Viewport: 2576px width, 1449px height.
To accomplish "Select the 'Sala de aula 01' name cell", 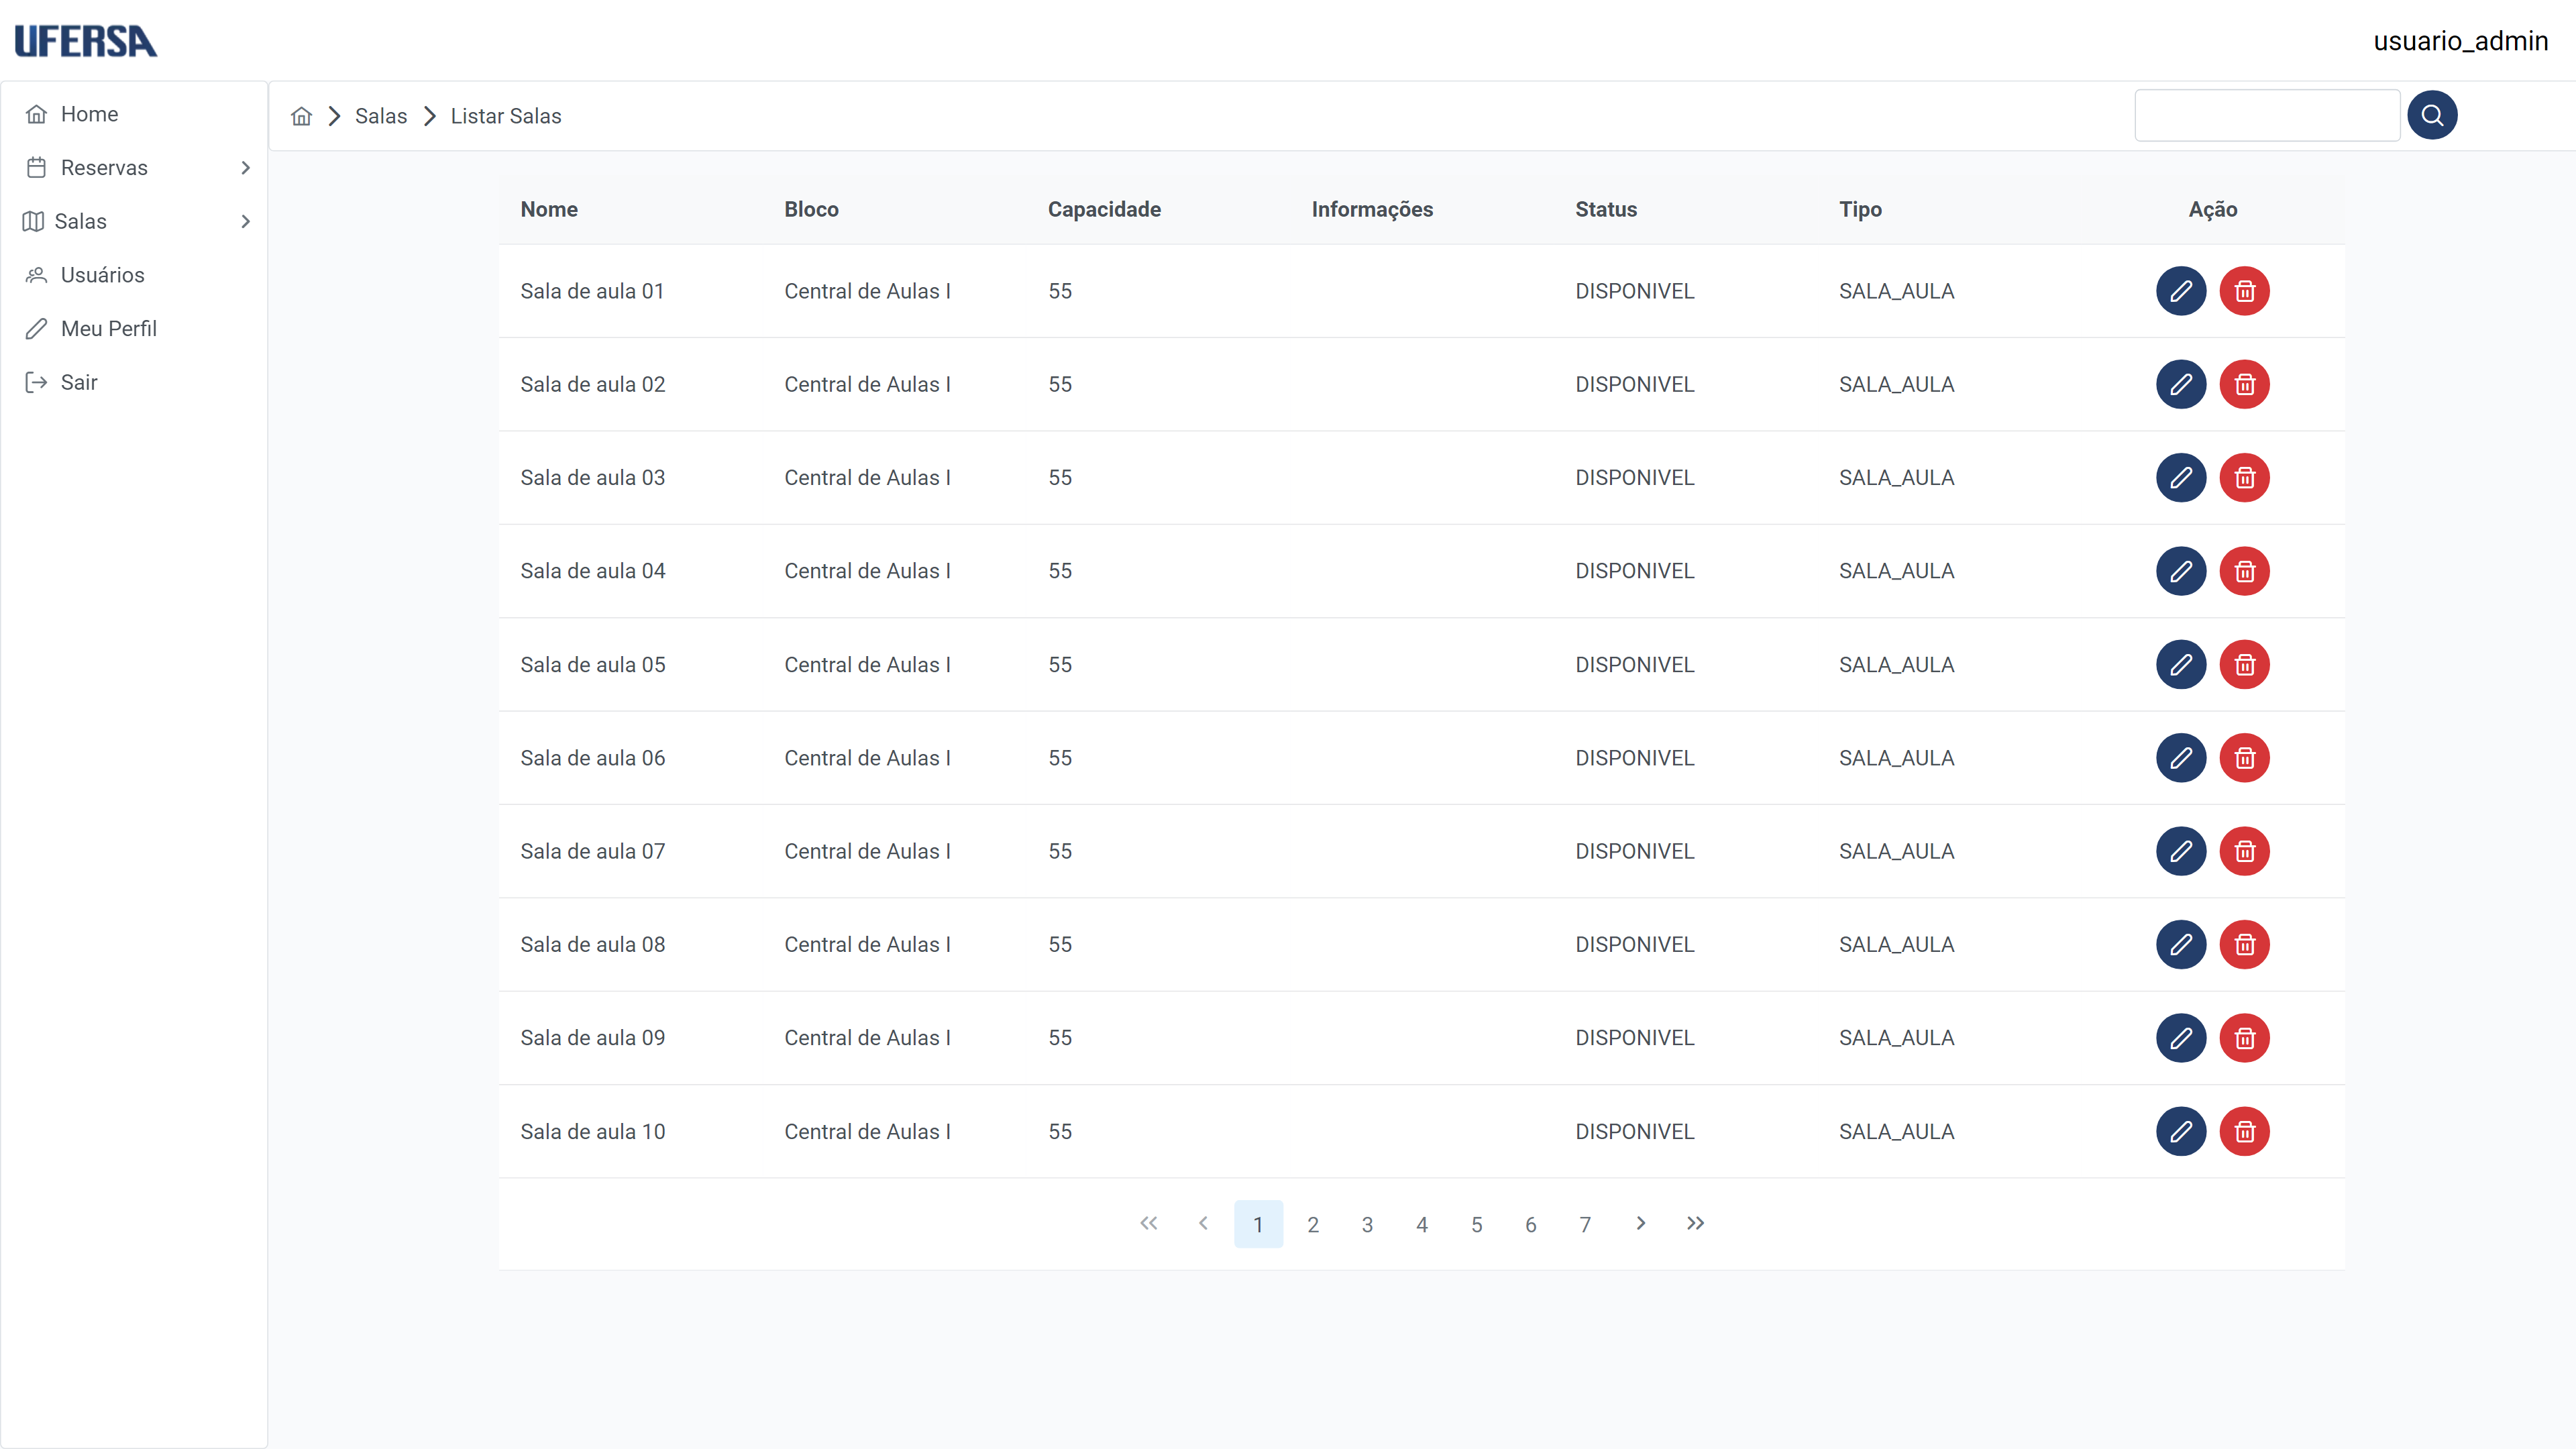I will 592,291.
